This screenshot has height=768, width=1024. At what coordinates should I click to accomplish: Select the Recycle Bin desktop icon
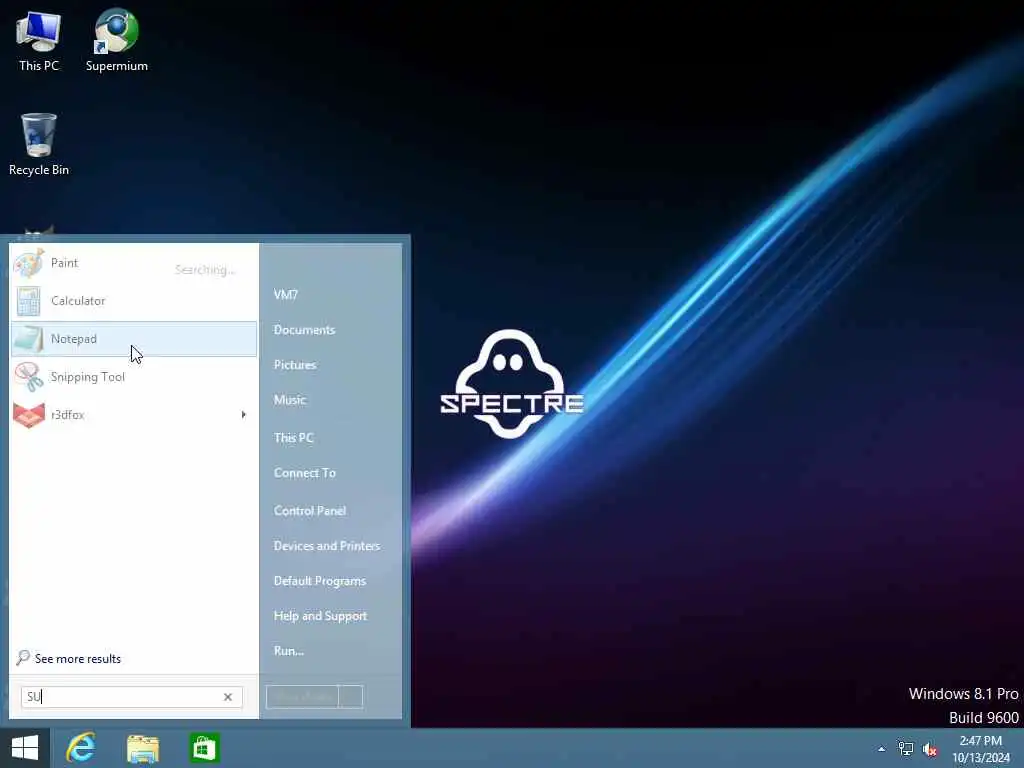pos(39,144)
